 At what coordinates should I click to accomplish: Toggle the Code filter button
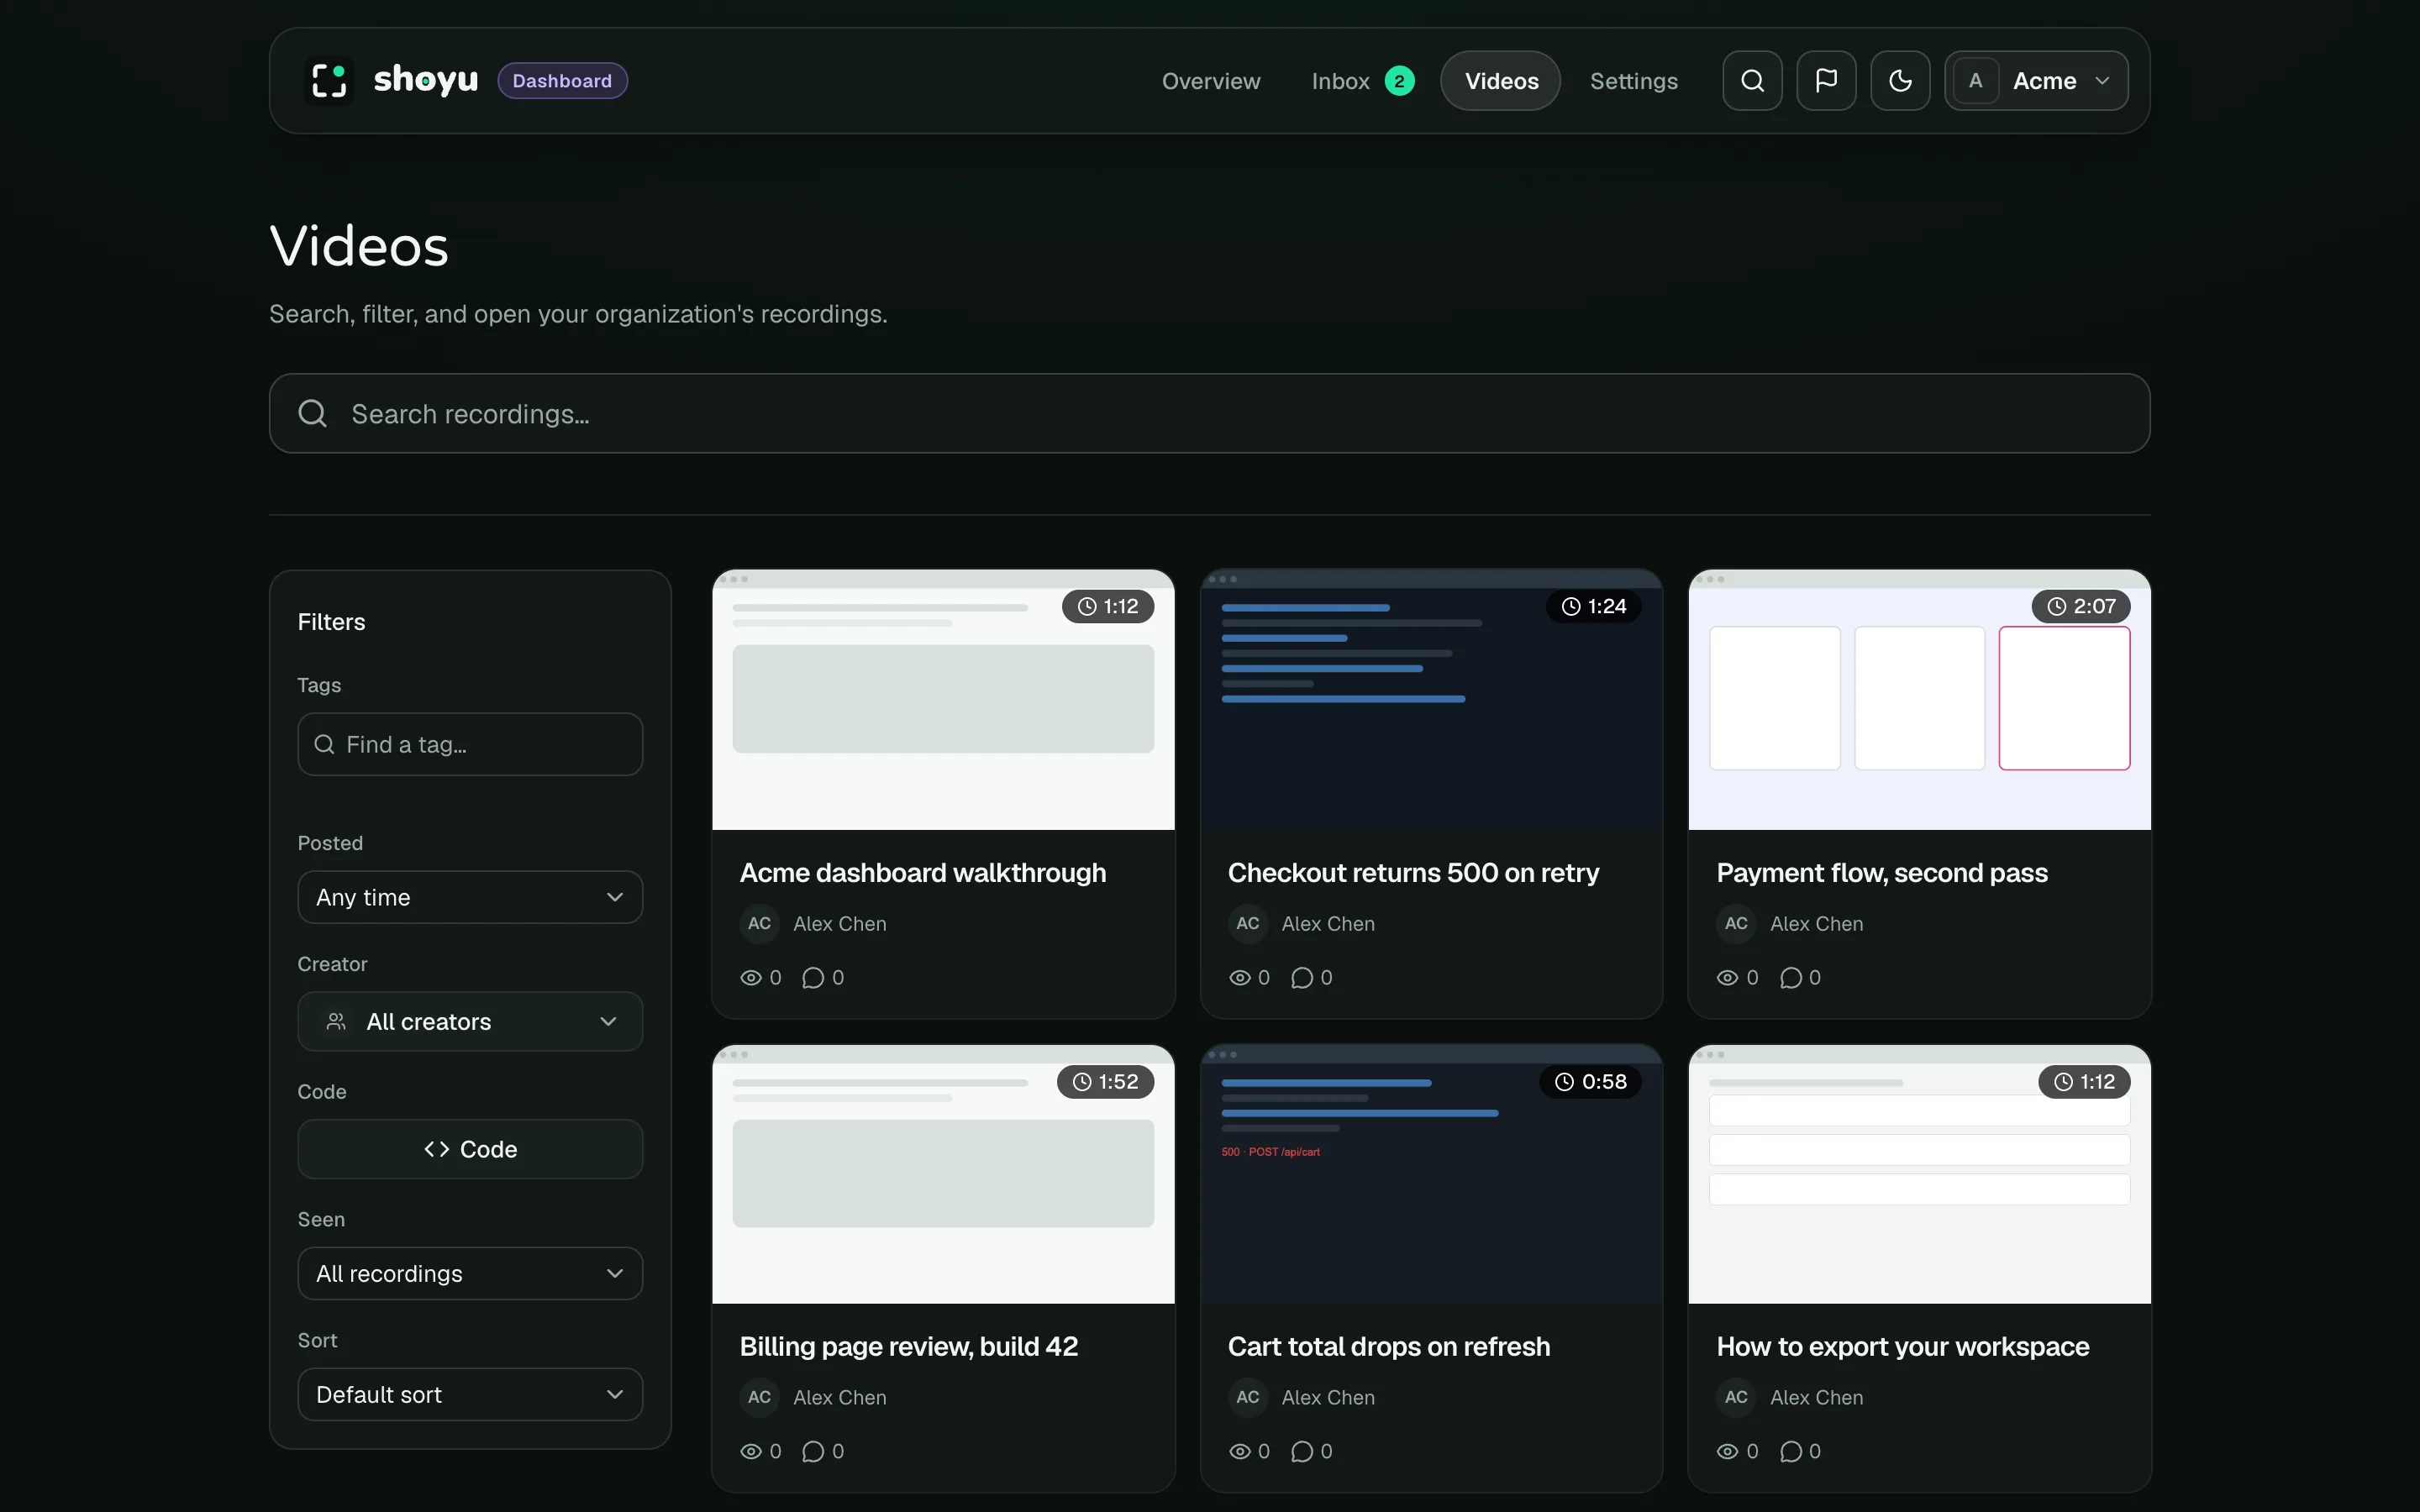pos(470,1149)
